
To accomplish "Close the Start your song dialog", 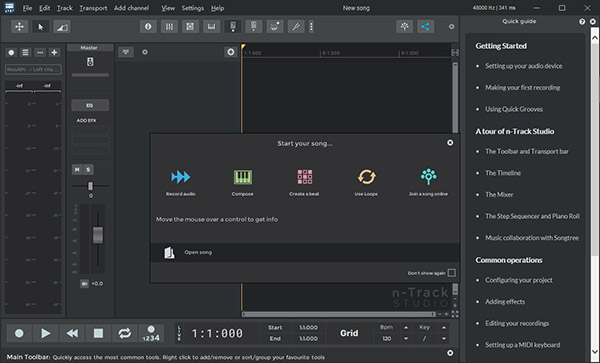I will (x=450, y=143).
